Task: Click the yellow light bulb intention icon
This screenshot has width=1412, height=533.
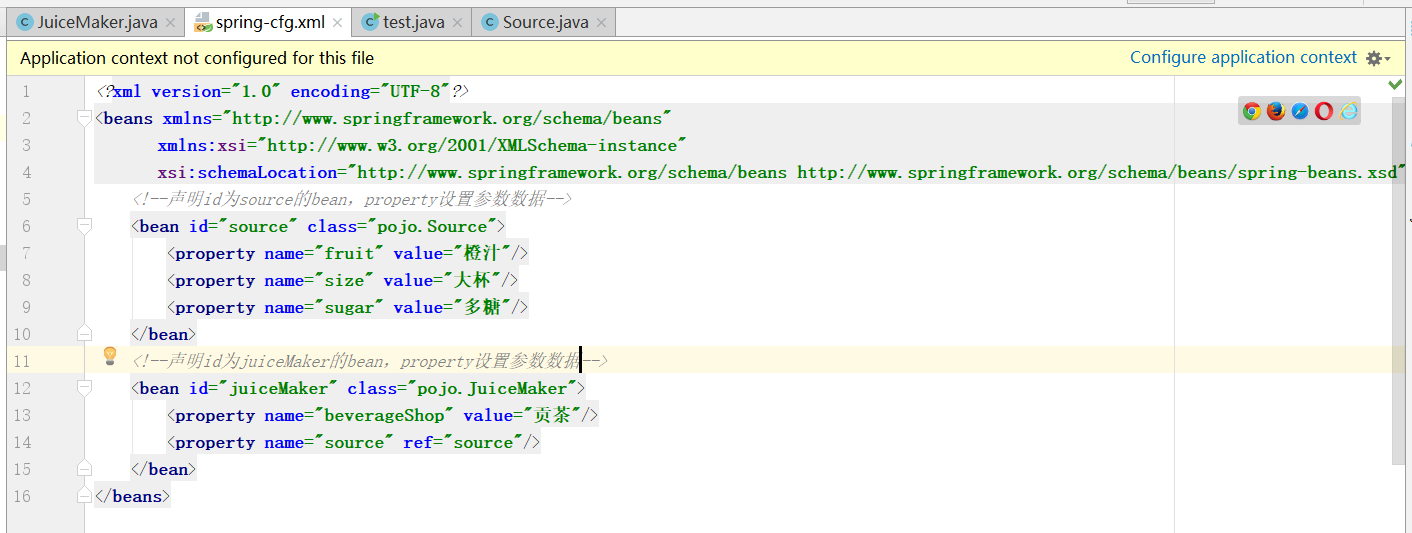Action: [x=110, y=356]
